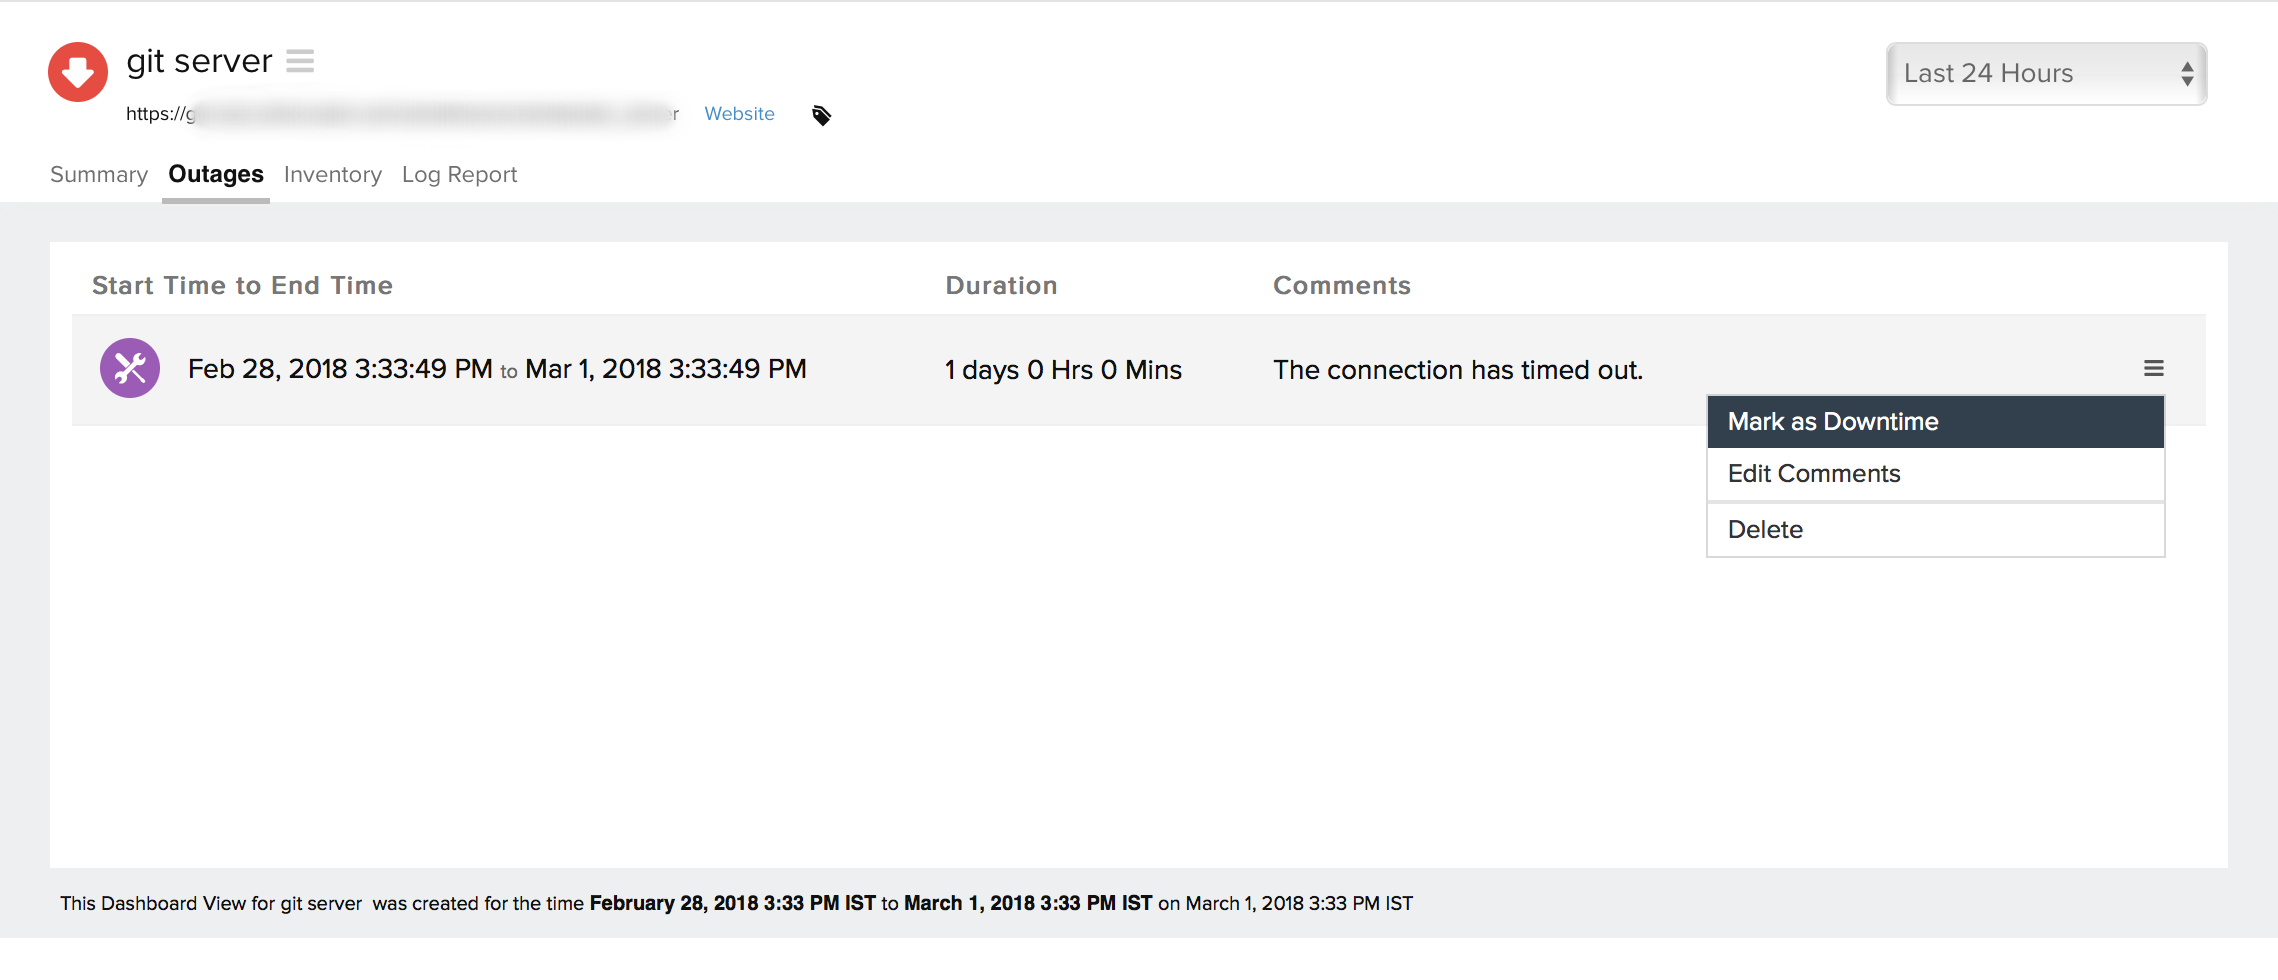Viewport: 2278px width, 980px height.
Task: Click the red down-arrow monitor status icon
Action: (x=76, y=71)
